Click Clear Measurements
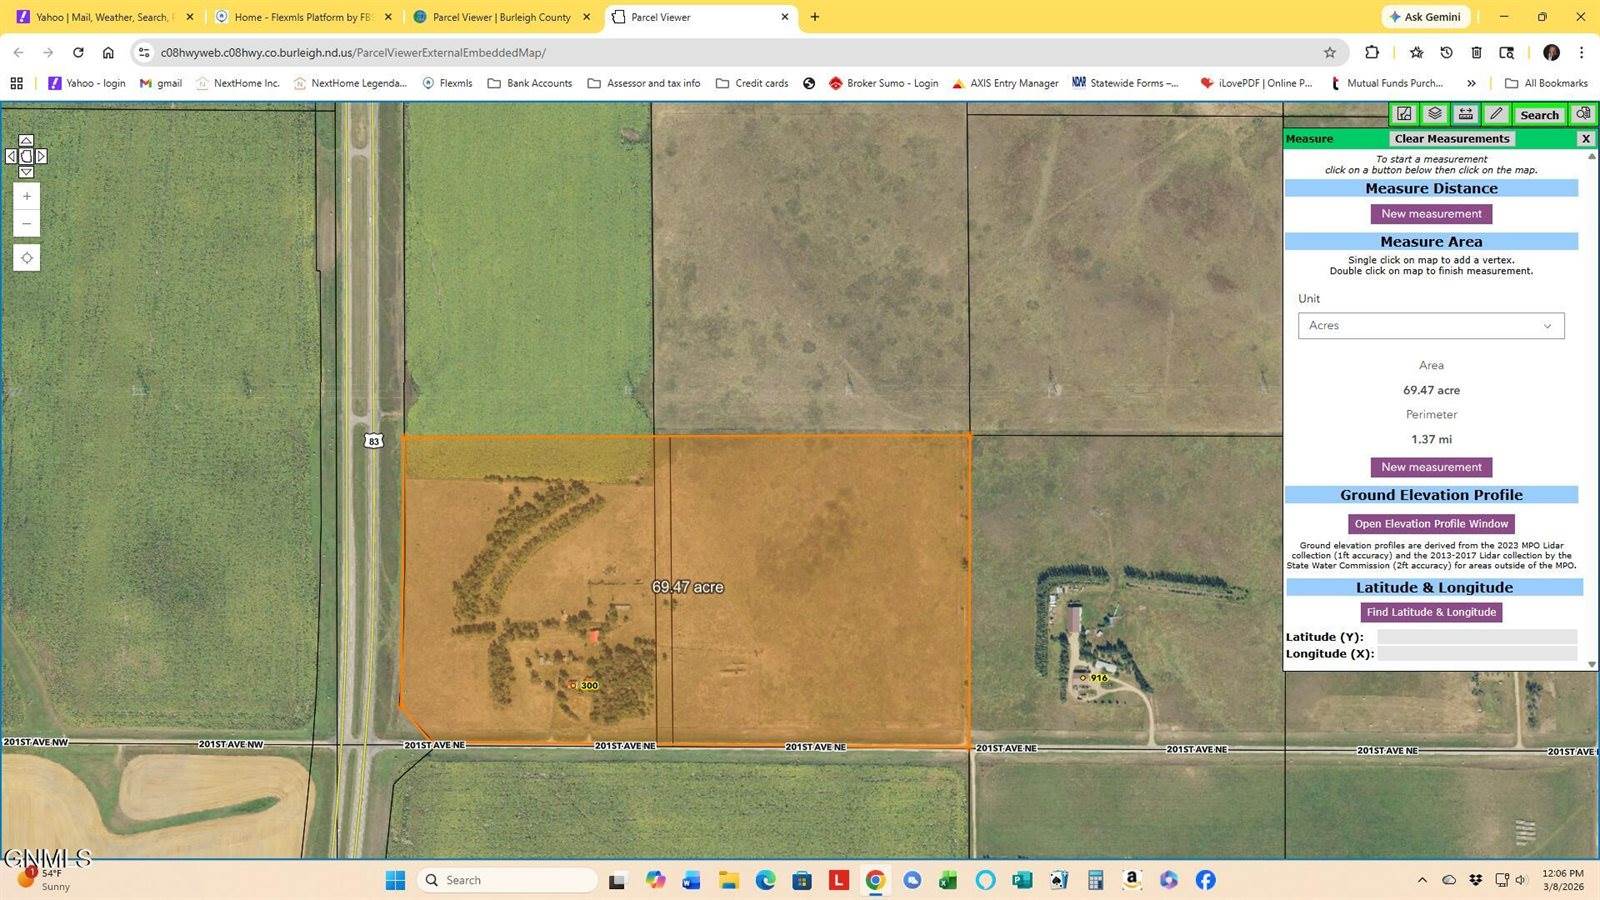This screenshot has height=900, width=1600. (1451, 138)
